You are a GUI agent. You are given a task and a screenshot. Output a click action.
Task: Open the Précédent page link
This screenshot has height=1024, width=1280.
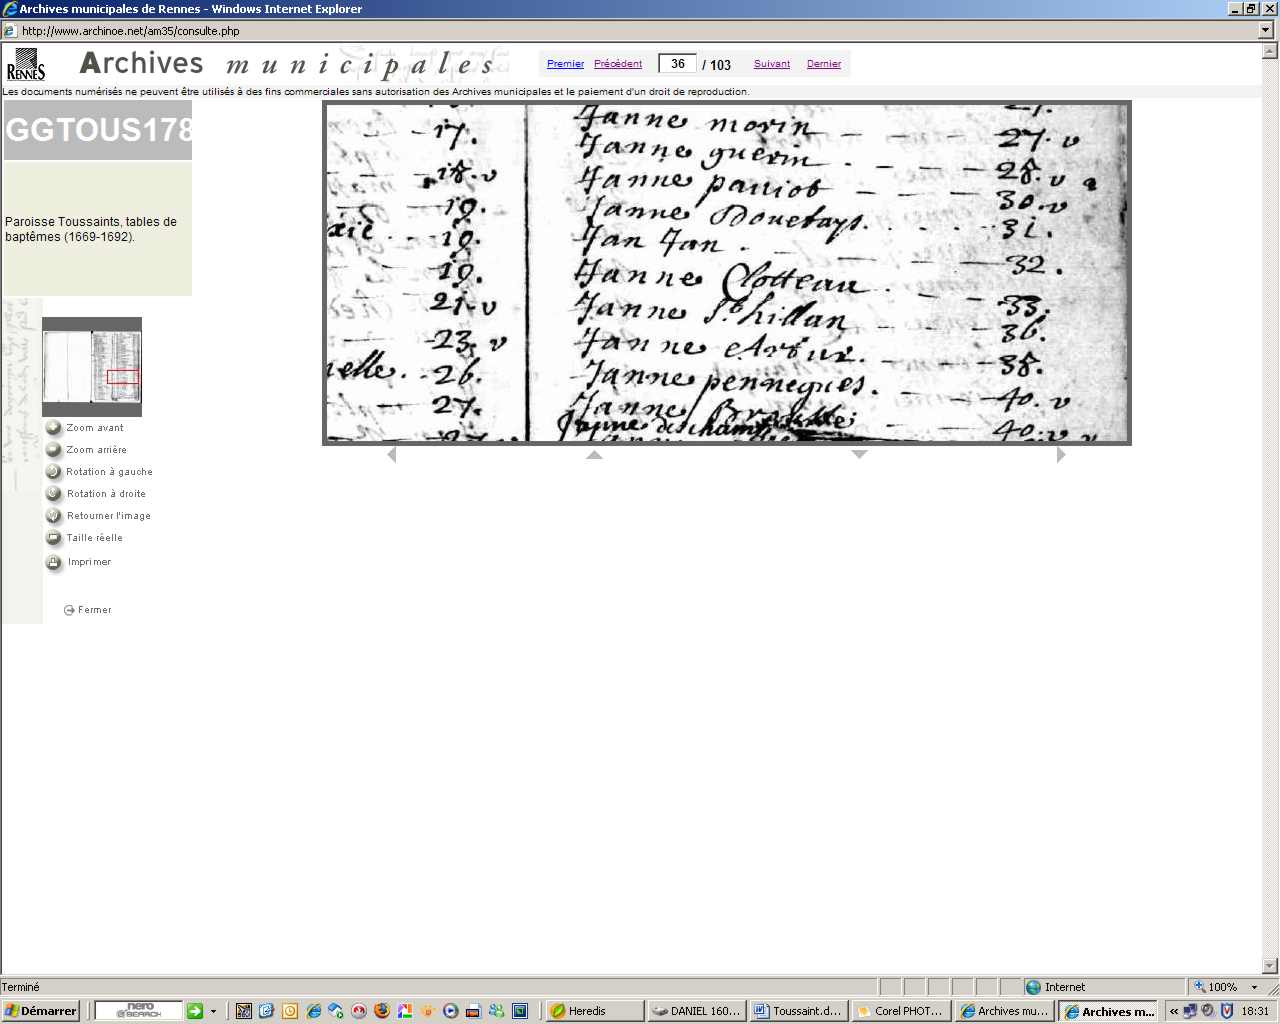618,64
